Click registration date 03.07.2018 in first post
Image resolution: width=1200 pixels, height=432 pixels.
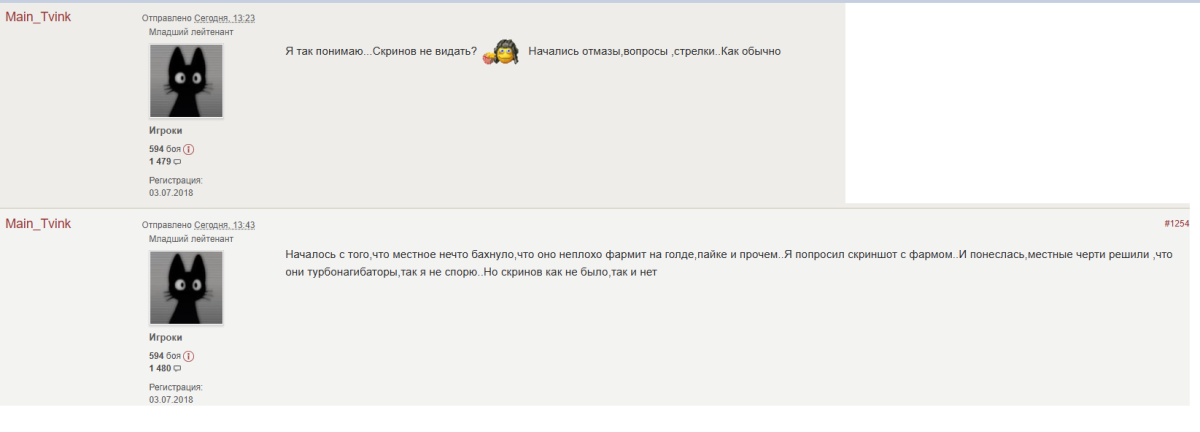click(171, 192)
